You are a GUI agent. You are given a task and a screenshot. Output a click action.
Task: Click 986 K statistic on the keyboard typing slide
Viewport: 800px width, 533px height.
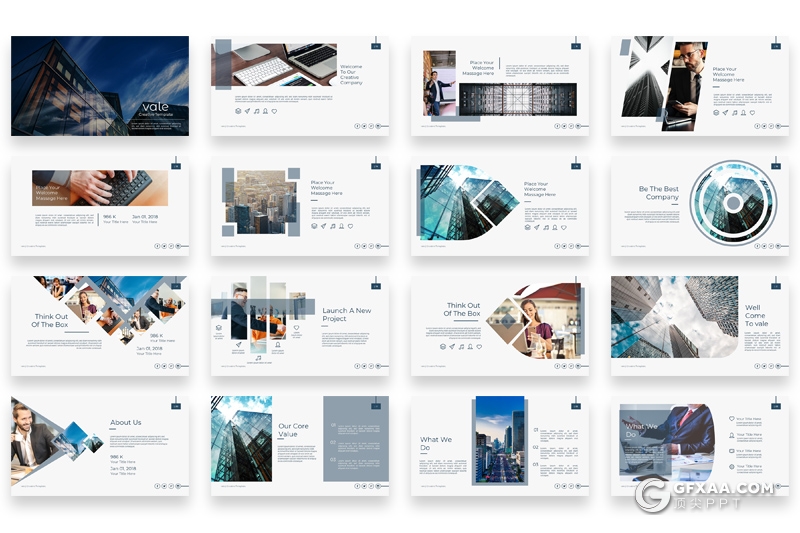tap(112, 215)
